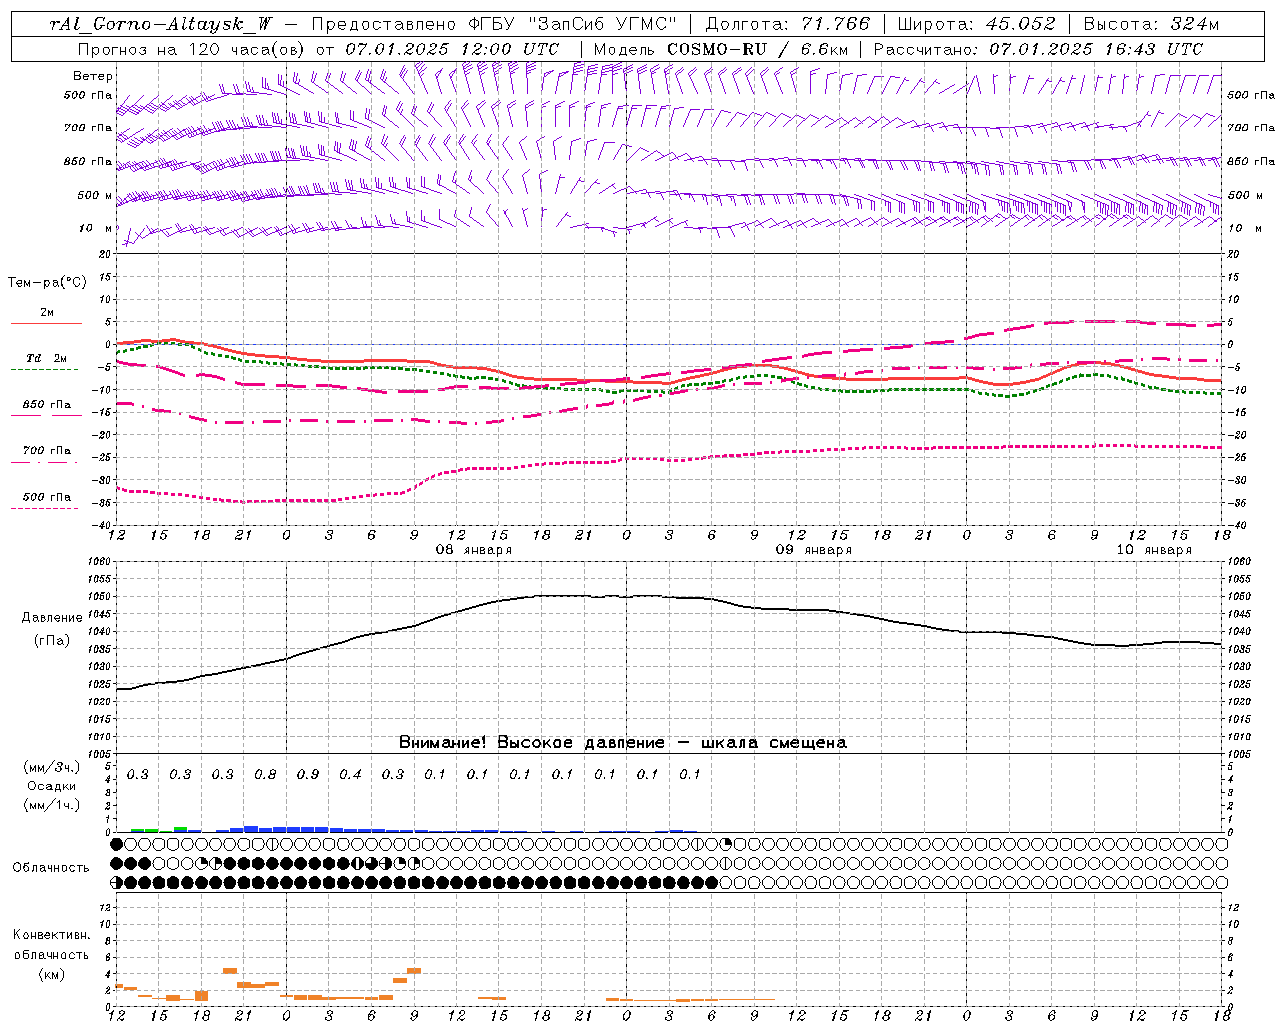Image resolution: width=1280 pixels, height=1024 pixels.
Task: Click the Высота: 324м value
Action: point(1152,25)
